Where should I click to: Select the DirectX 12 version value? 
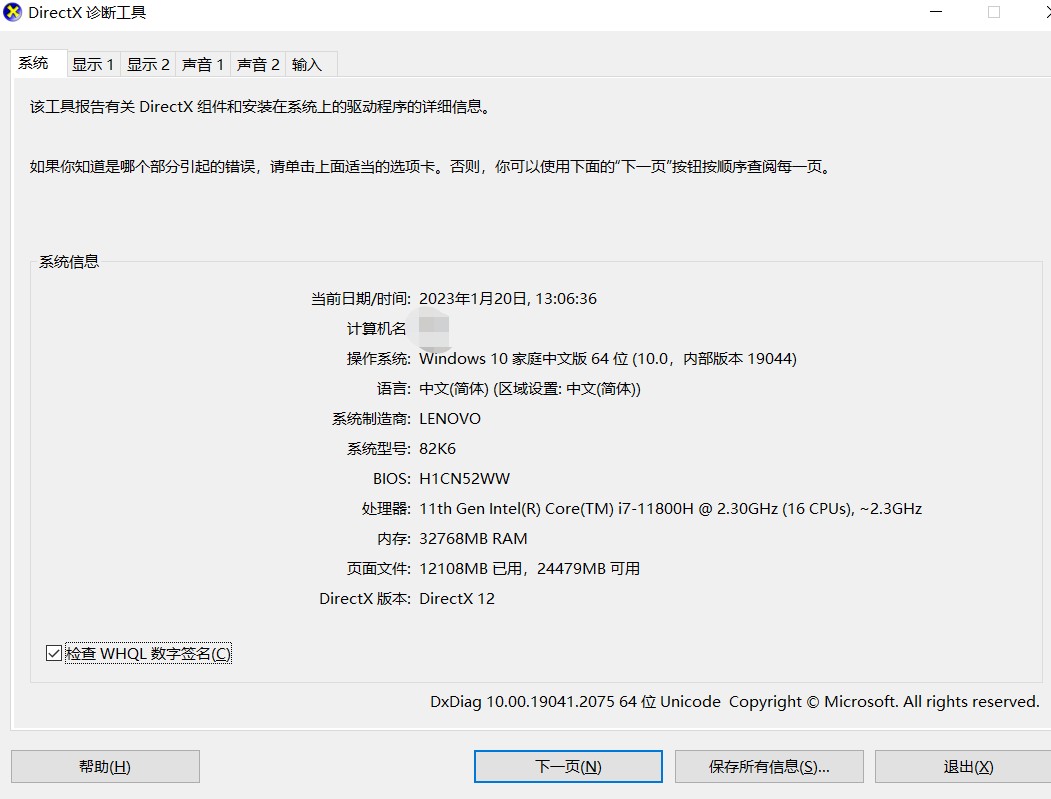tap(457, 599)
